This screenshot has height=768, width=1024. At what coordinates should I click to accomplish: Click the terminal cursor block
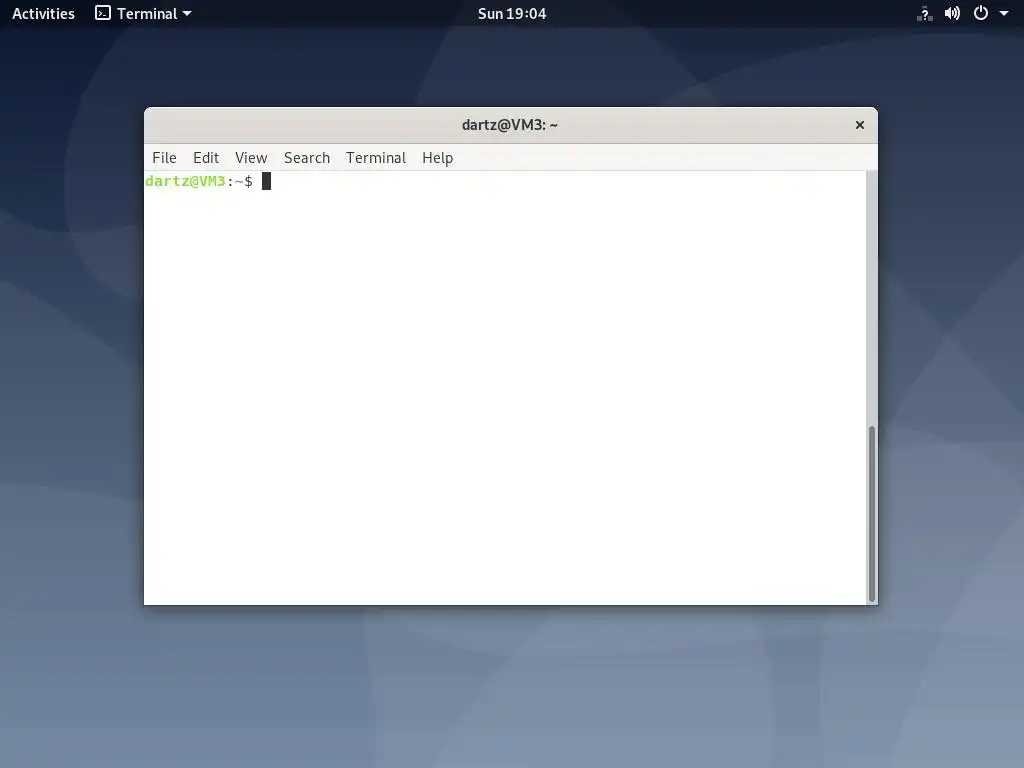(x=266, y=181)
